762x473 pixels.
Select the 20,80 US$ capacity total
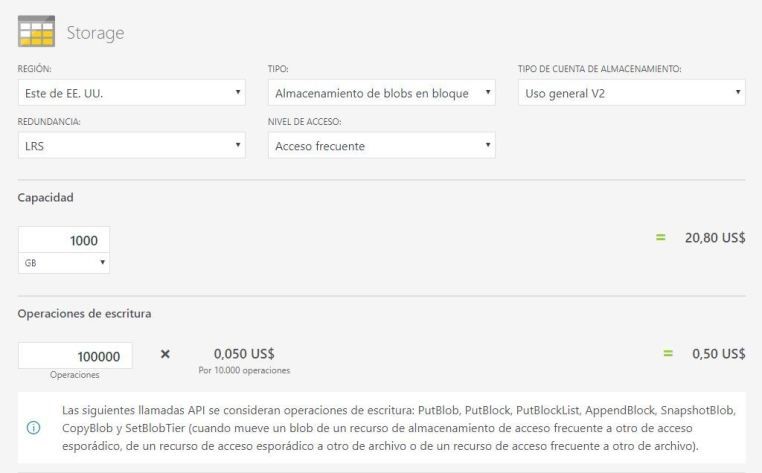[715, 238]
